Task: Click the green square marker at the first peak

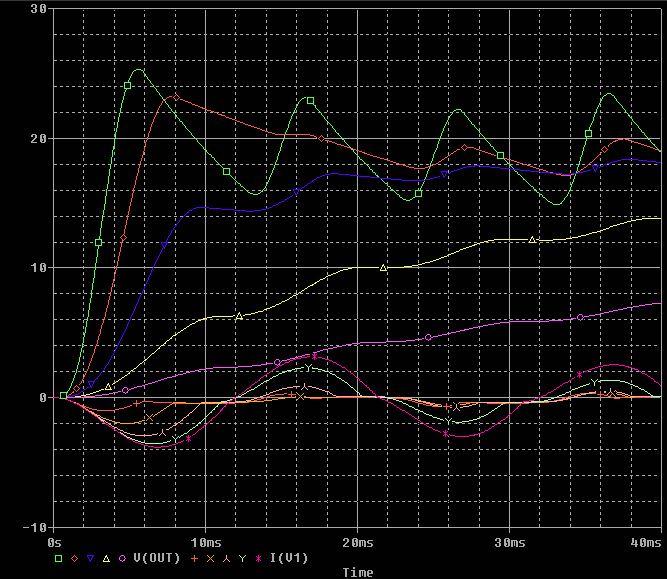Action: (x=127, y=86)
